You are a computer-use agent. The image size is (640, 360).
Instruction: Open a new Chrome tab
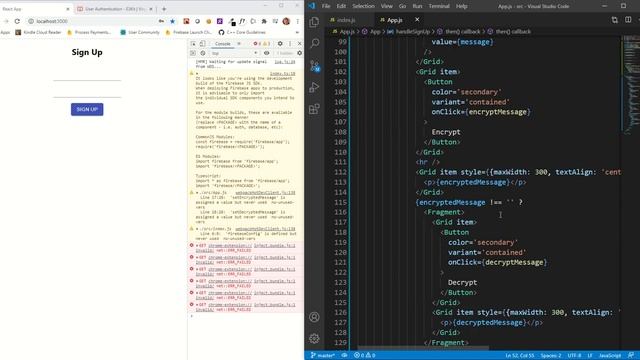coord(164,9)
